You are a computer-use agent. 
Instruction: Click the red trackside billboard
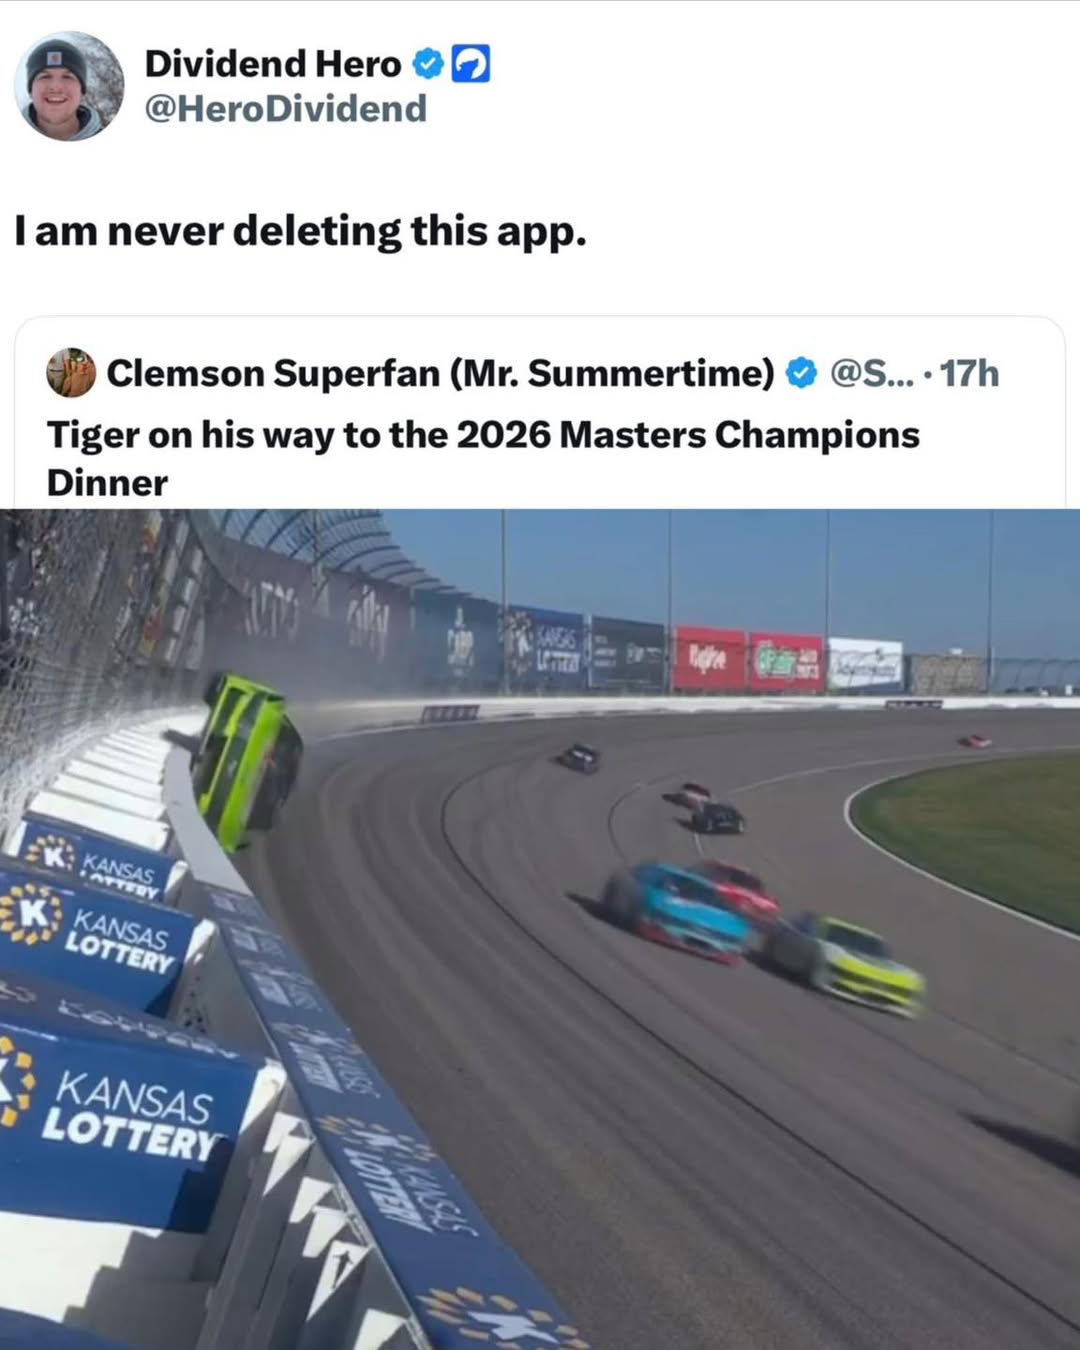click(x=710, y=658)
